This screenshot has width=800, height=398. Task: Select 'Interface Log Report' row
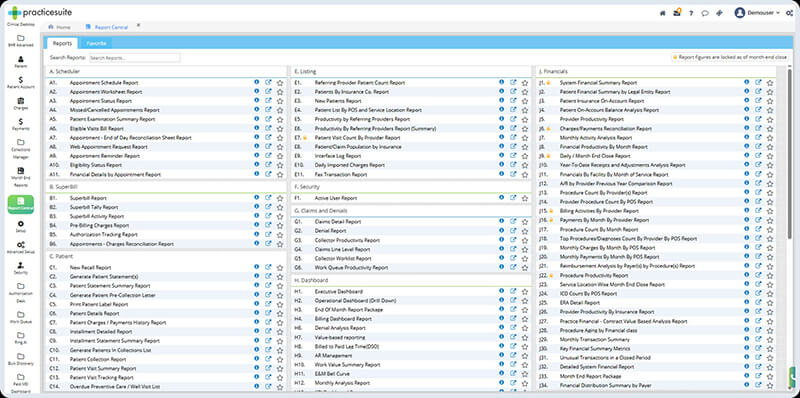411,156
